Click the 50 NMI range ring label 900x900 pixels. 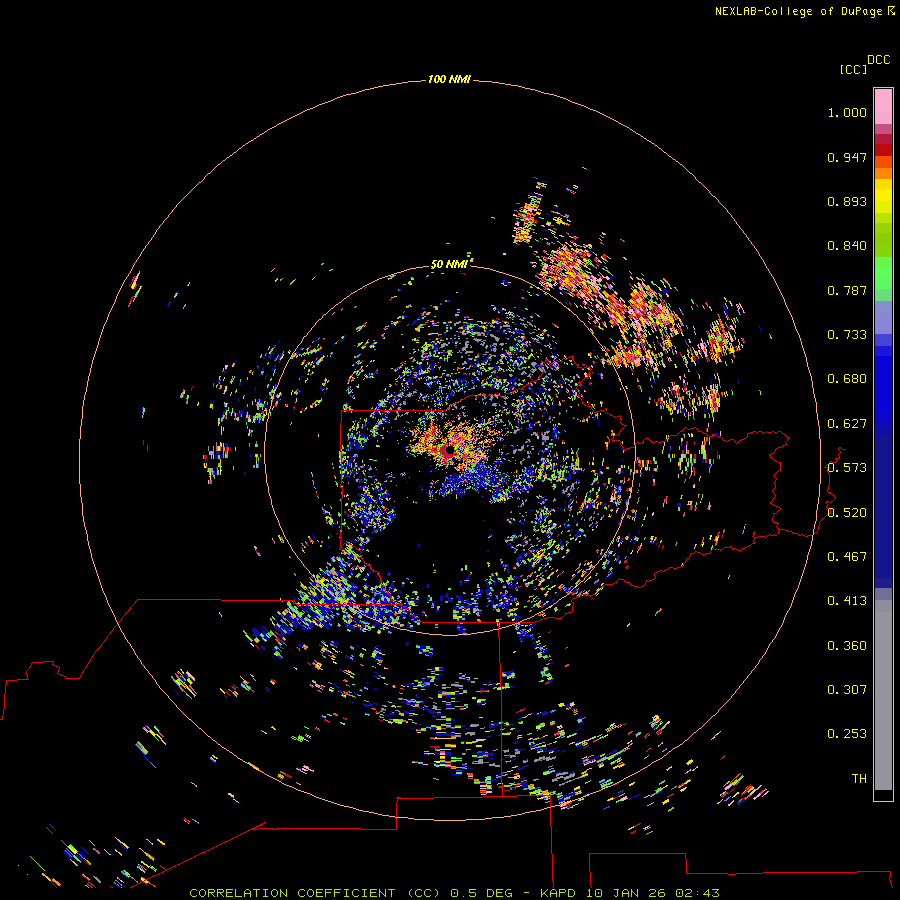(x=449, y=264)
